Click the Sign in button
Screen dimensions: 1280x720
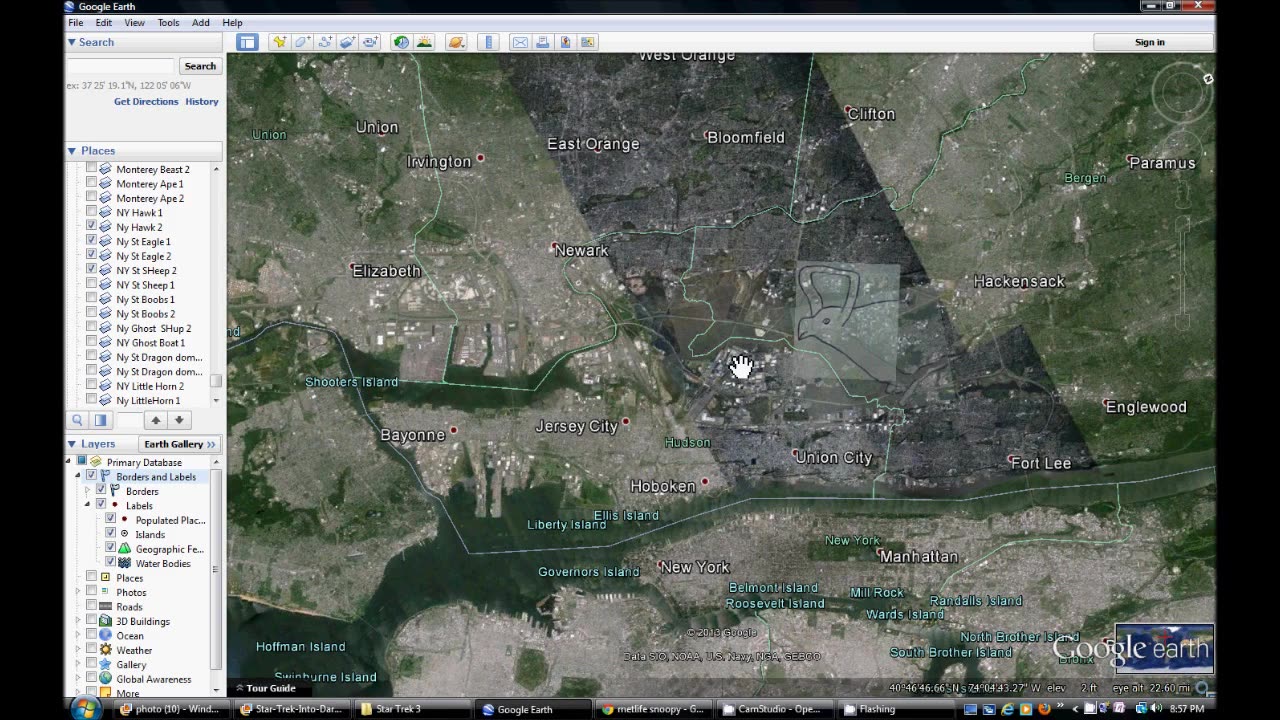pyautogui.click(x=1149, y=42)
